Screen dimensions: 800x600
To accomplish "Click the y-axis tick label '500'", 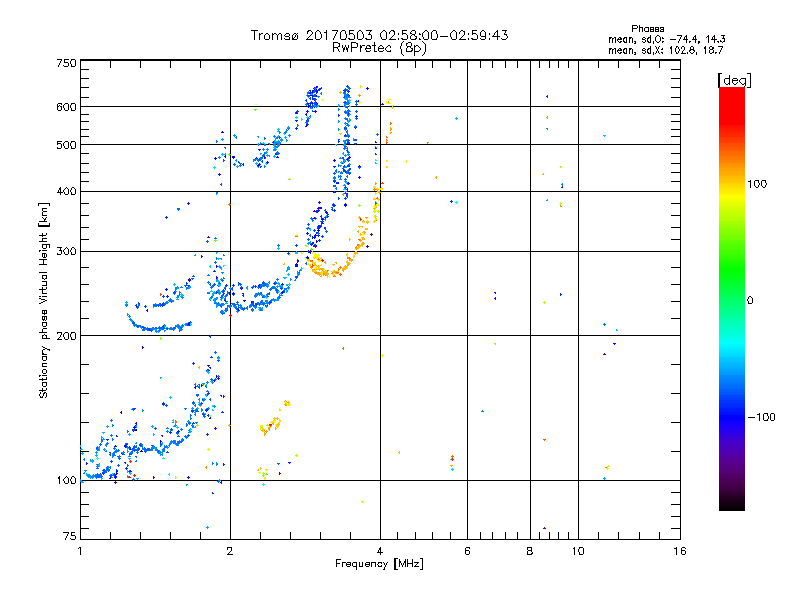I will pos(66,145).
